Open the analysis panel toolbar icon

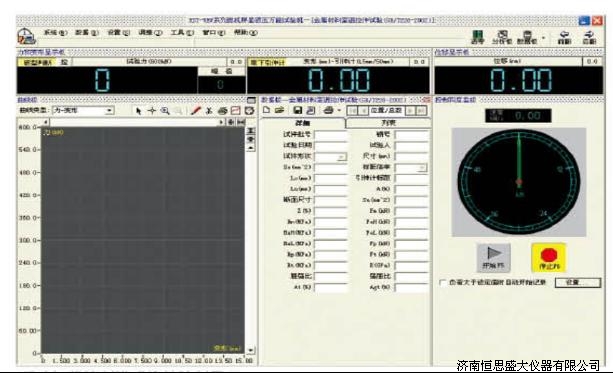[502, 38]
